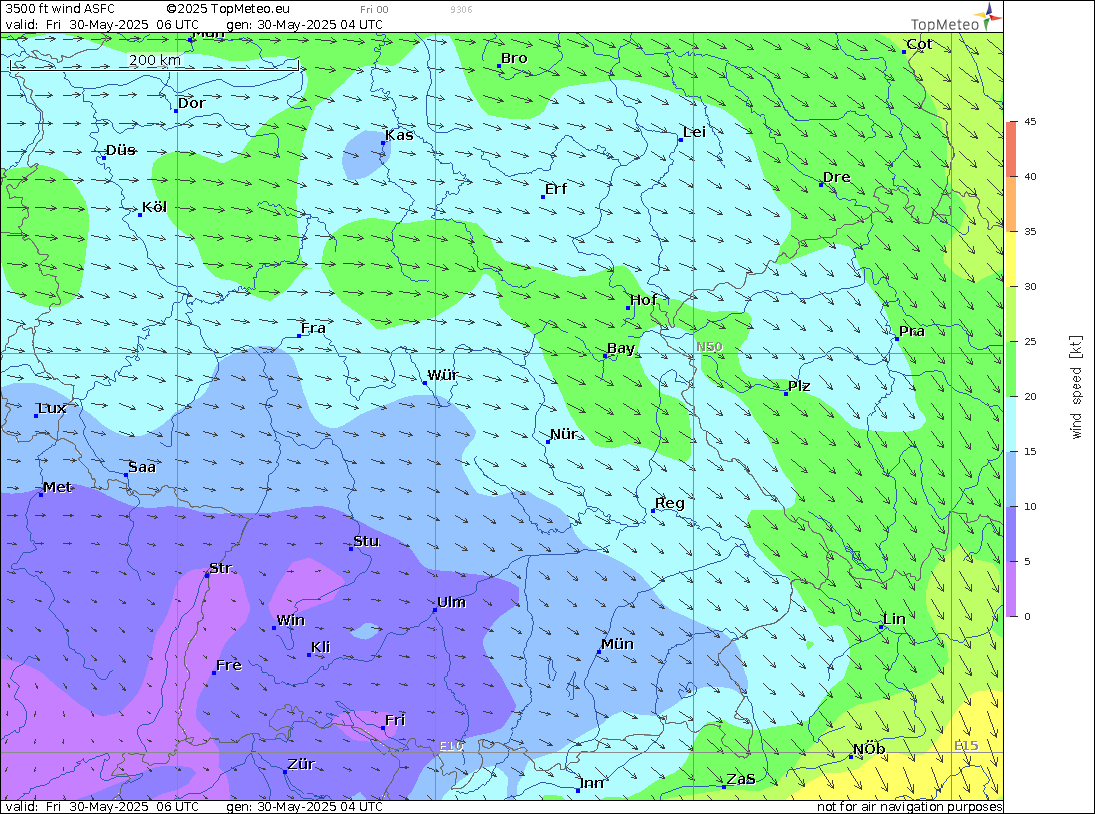
Task: Click the Fri city label near Lake Constance
Action: tap(395, 720)
